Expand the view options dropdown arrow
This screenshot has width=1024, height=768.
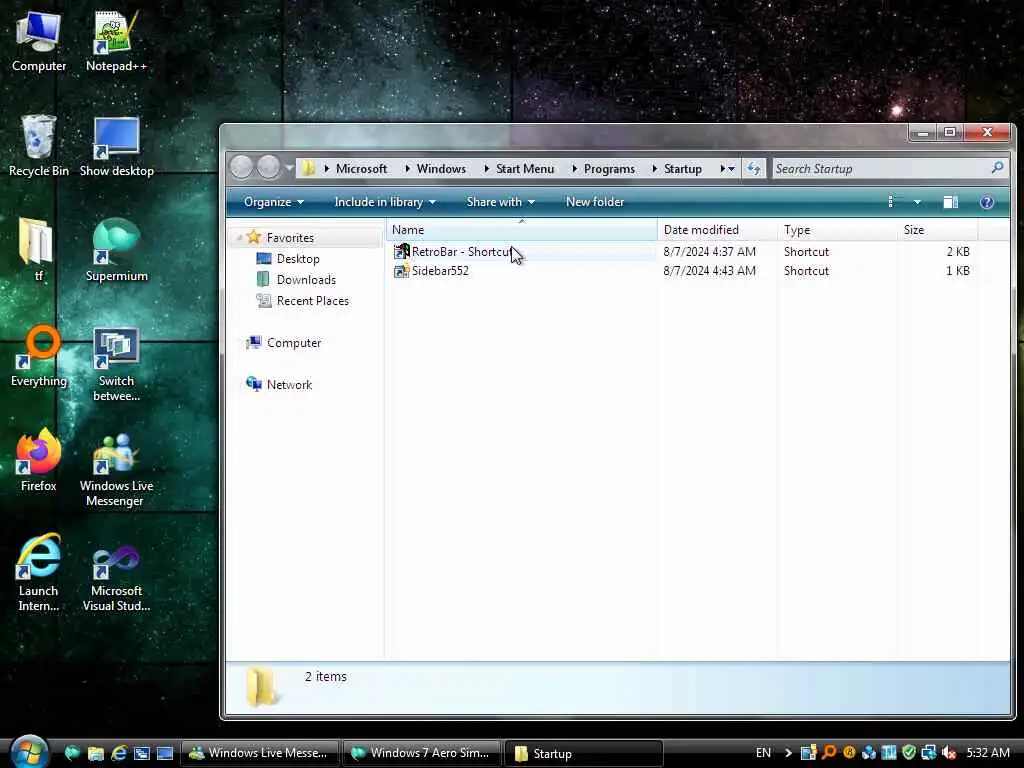tap(917, 202)
